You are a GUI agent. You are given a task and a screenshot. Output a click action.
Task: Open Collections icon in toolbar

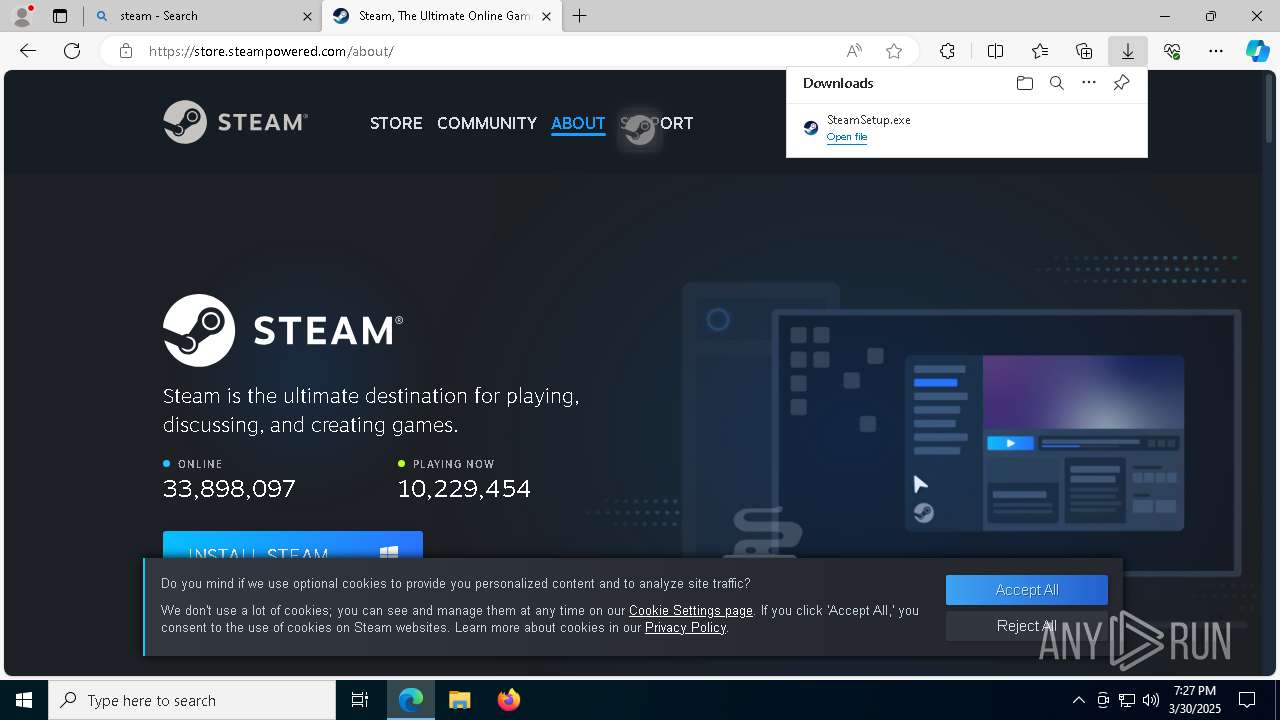(x=1084, y=51)
